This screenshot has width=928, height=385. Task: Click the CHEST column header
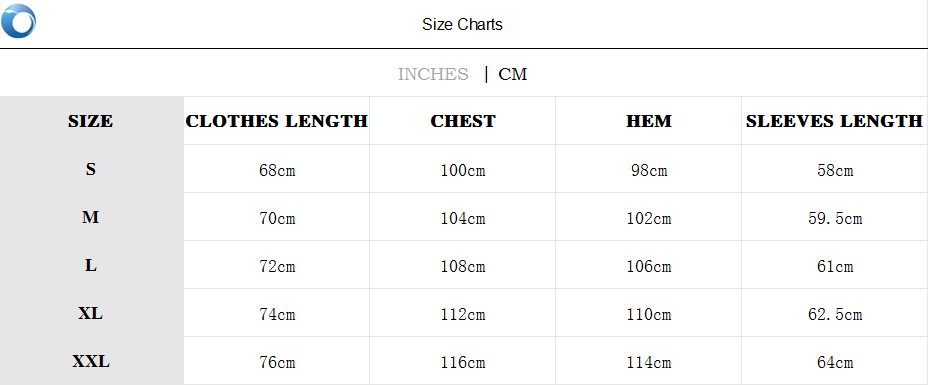(463, 121)
